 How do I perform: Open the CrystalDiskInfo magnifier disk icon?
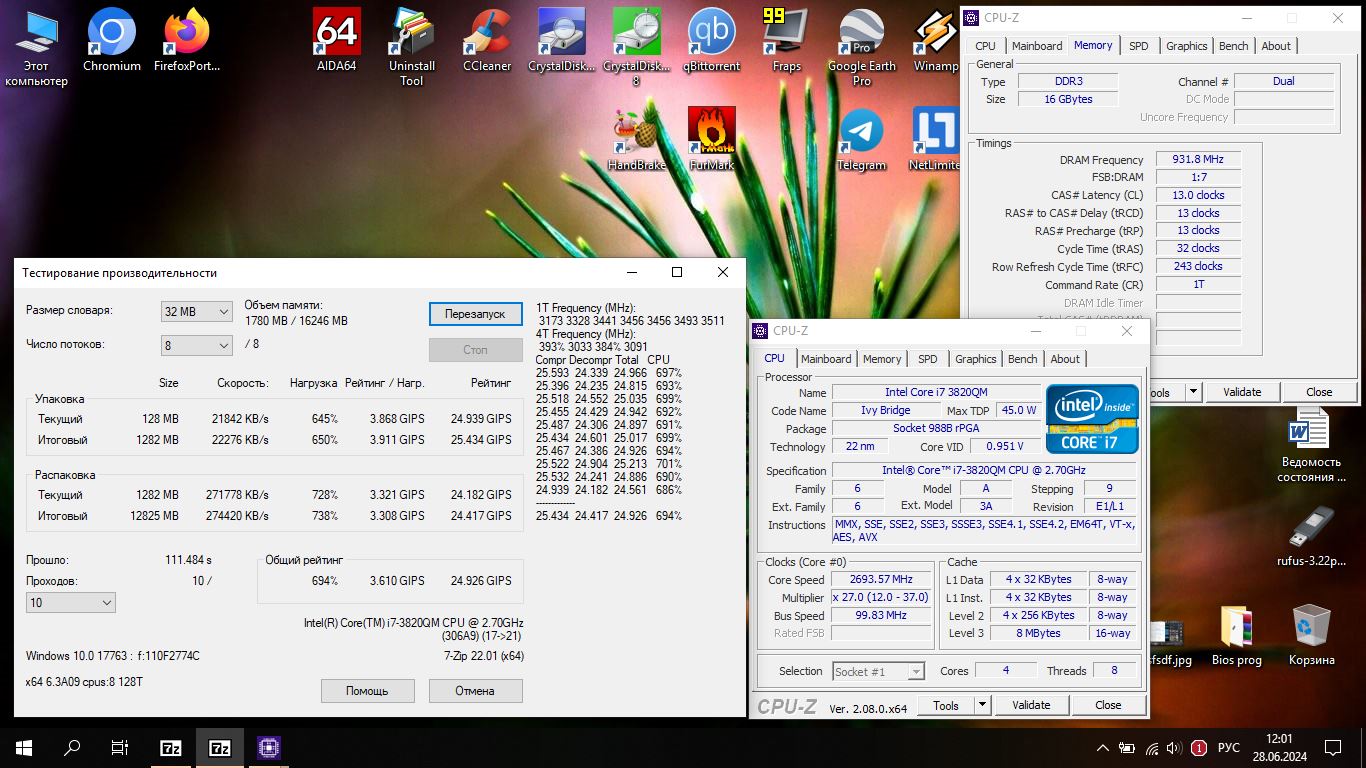click(x=562, y=40)
